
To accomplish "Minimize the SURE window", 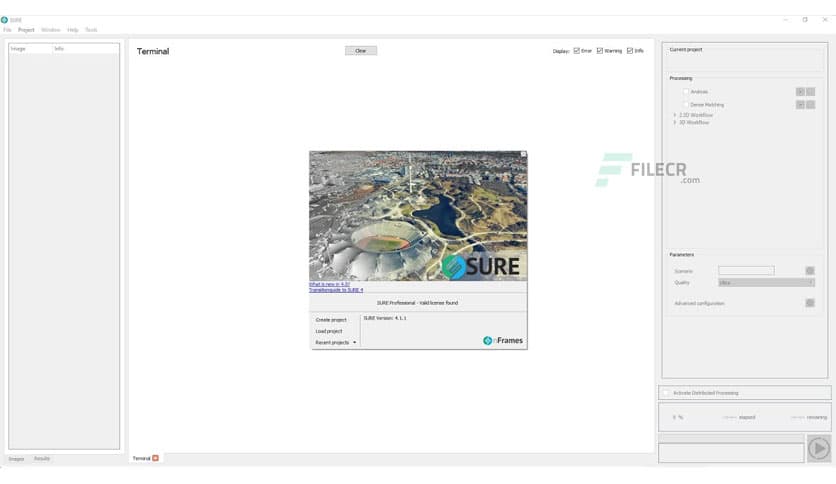I will [x=785, y=20].
